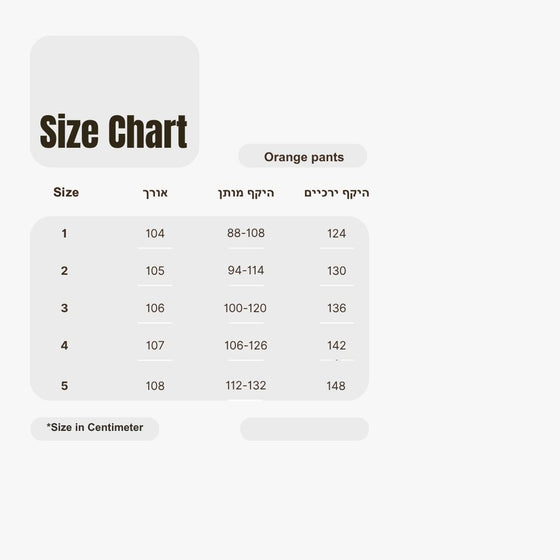The image size is (560, 560).
Task: Click the 88-108 waist value
Action: click(x=246, y=233)
